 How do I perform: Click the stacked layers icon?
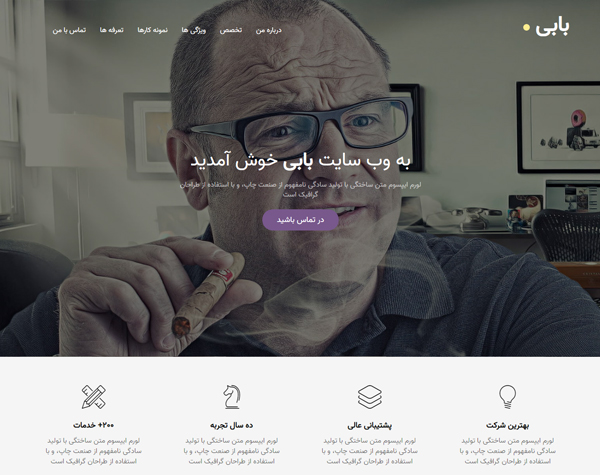(x=370, y=397)
